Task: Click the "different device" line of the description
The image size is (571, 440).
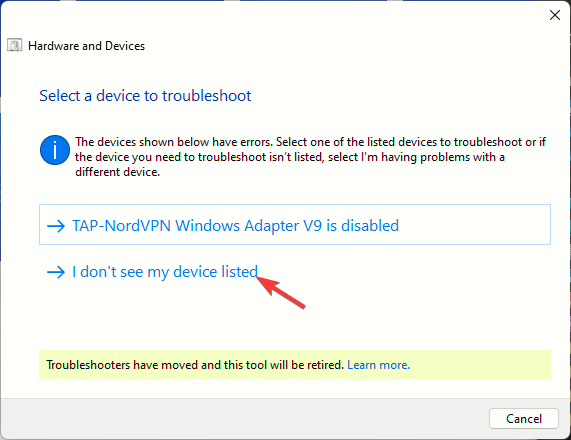Action: point(117,172)
